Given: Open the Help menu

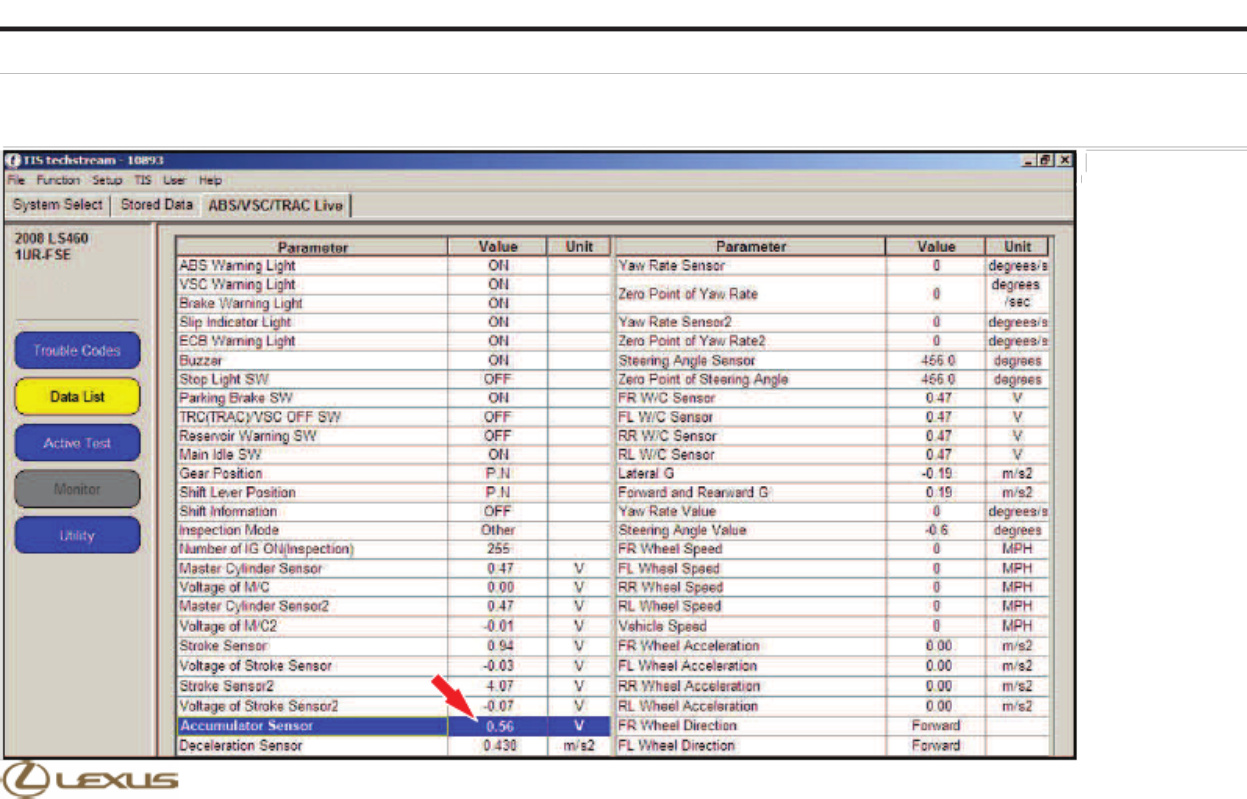Looking at the screenshot, I should pyautogui.click(x=210, y=180).
